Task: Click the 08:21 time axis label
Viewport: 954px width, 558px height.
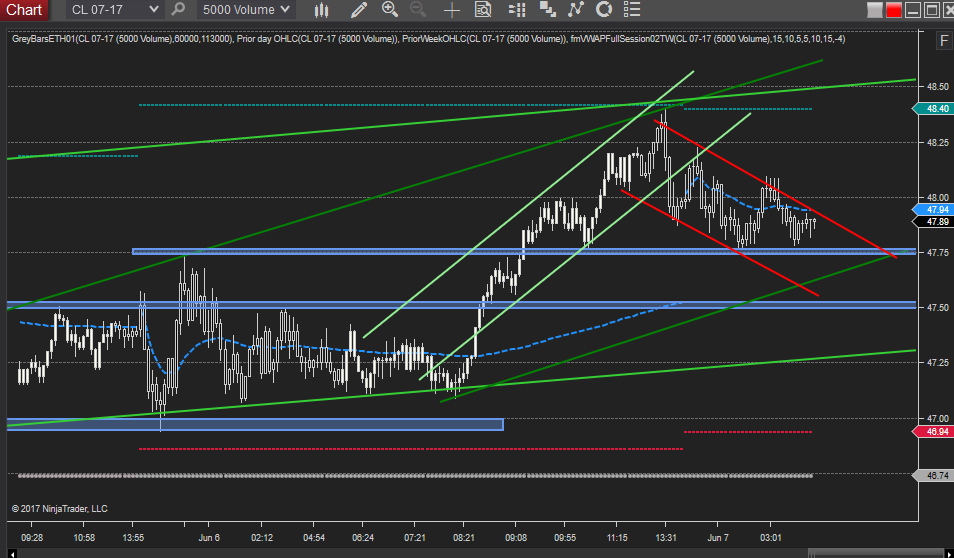Action: pyautogui.click(x=464, y=538)
